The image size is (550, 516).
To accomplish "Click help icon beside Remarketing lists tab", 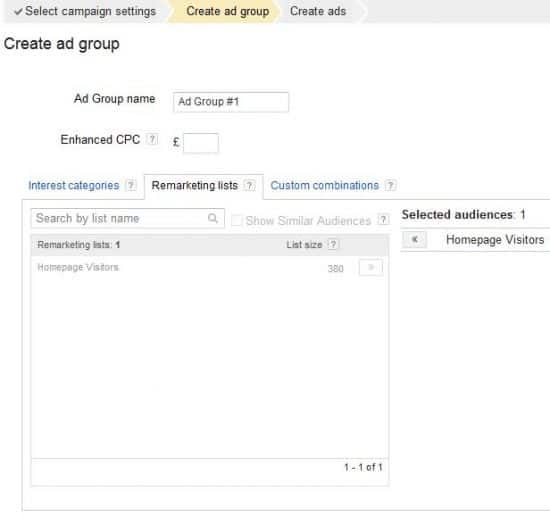I will (249, 185).
